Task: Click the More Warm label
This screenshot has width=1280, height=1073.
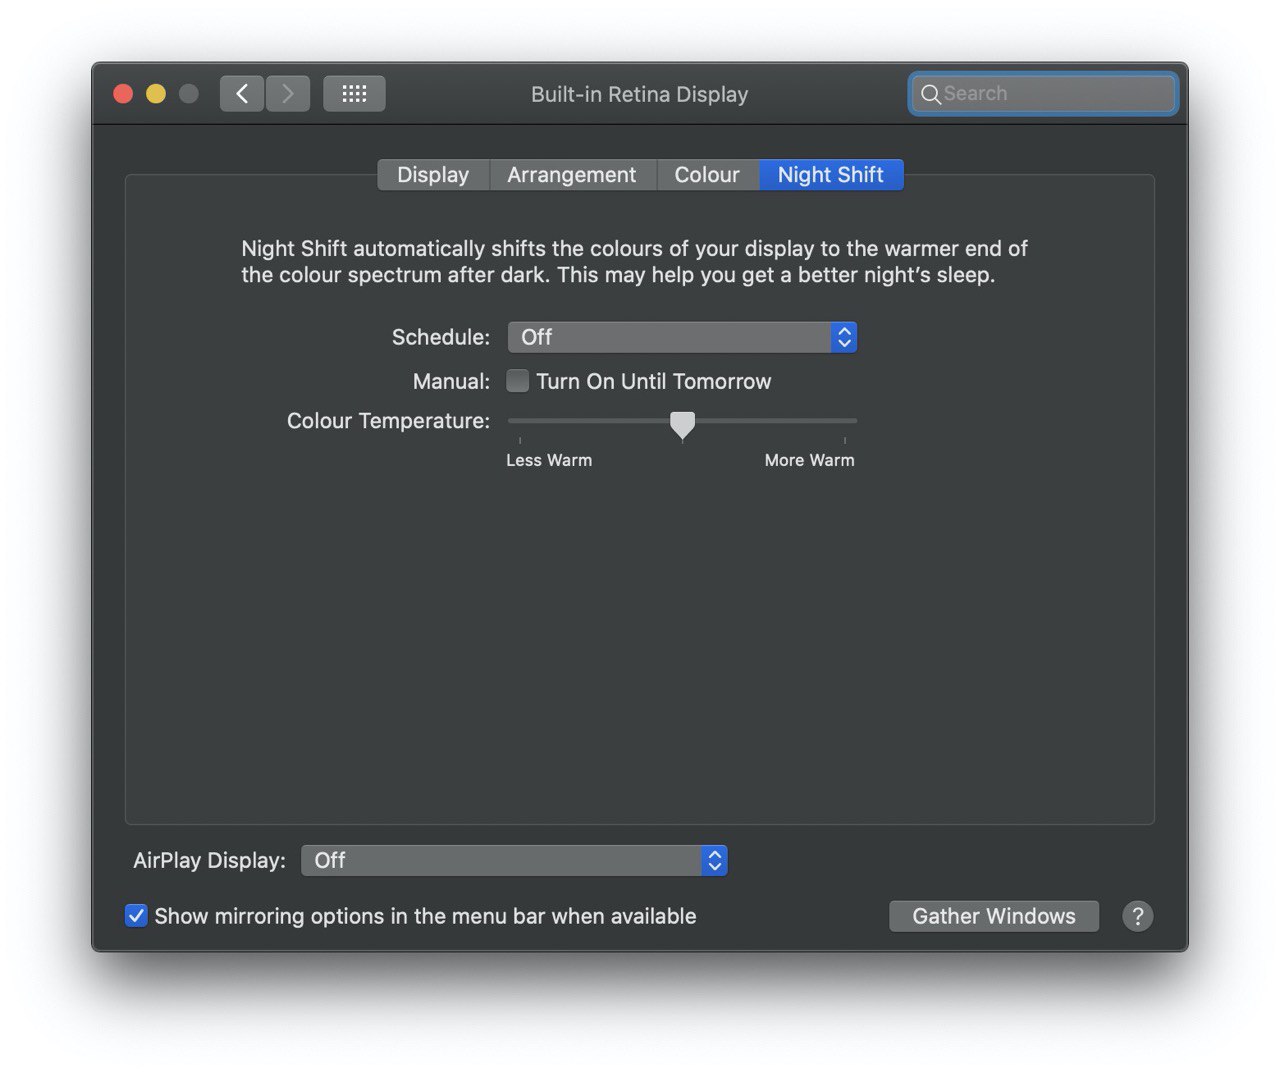Action: click(x=810, y=460)
